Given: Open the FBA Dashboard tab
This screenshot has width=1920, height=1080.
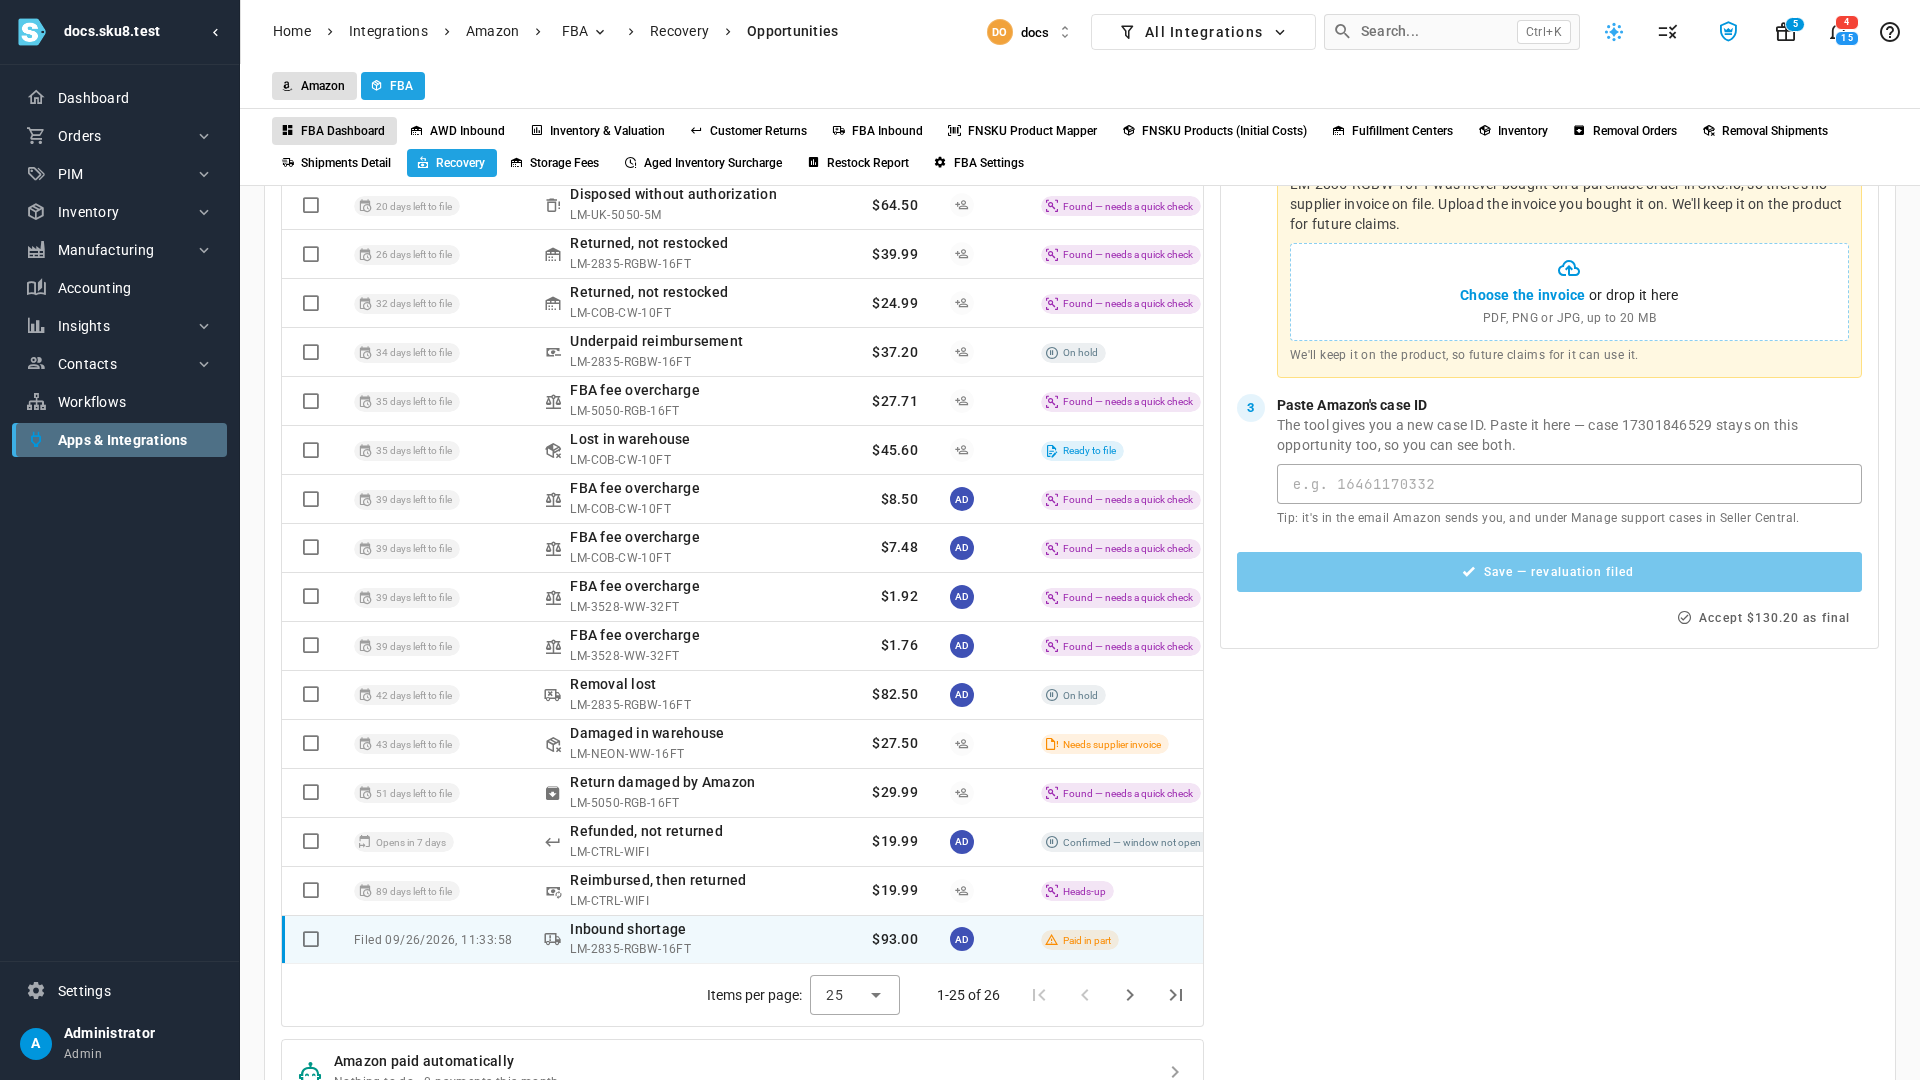Looking at the screenshot, I should point(334,131).
